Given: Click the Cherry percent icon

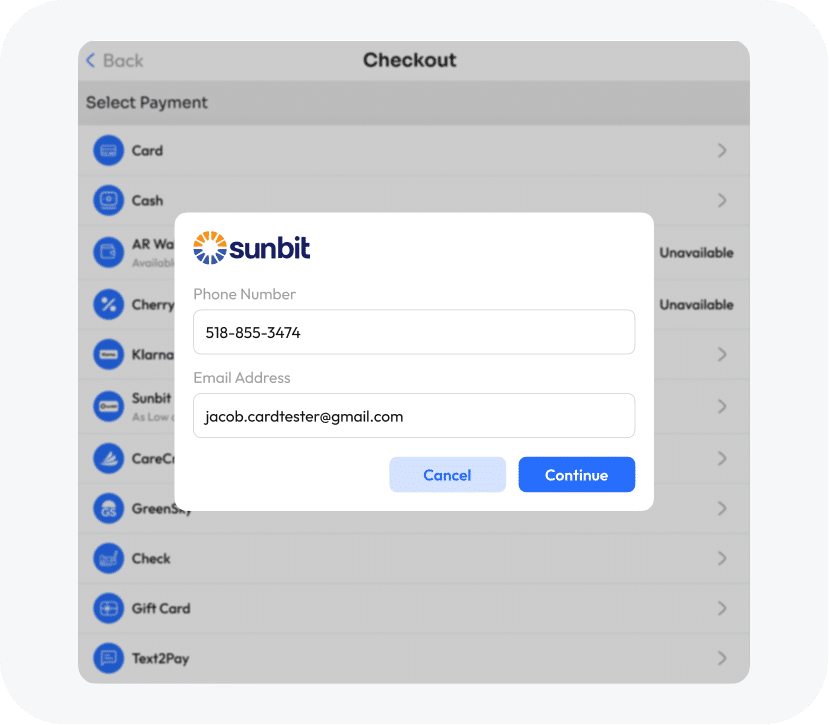Looking at the screenshot, I should click(x=107, y=304).
